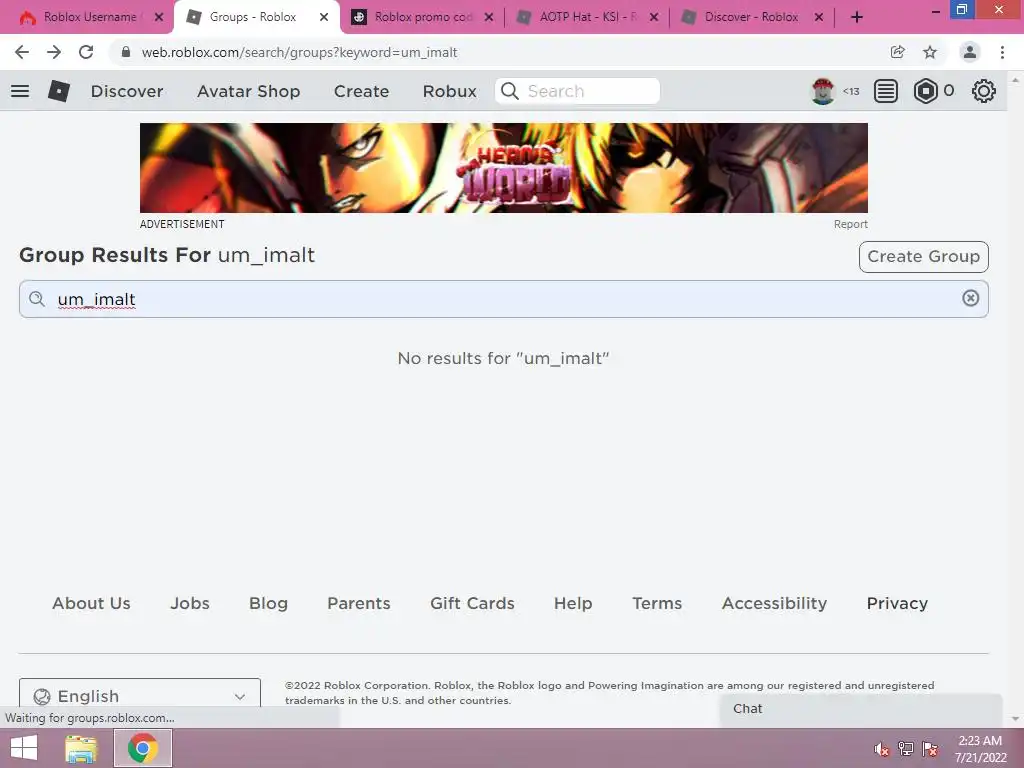Open Windows Start menu
1024x768 pixels.
pos(24,748)
